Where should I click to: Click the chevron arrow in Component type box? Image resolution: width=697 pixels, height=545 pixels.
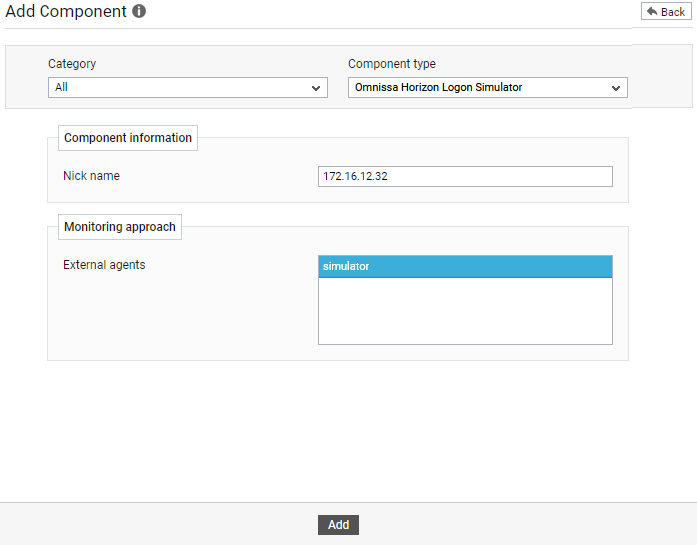pyautogui.click(x=616, y=88)
